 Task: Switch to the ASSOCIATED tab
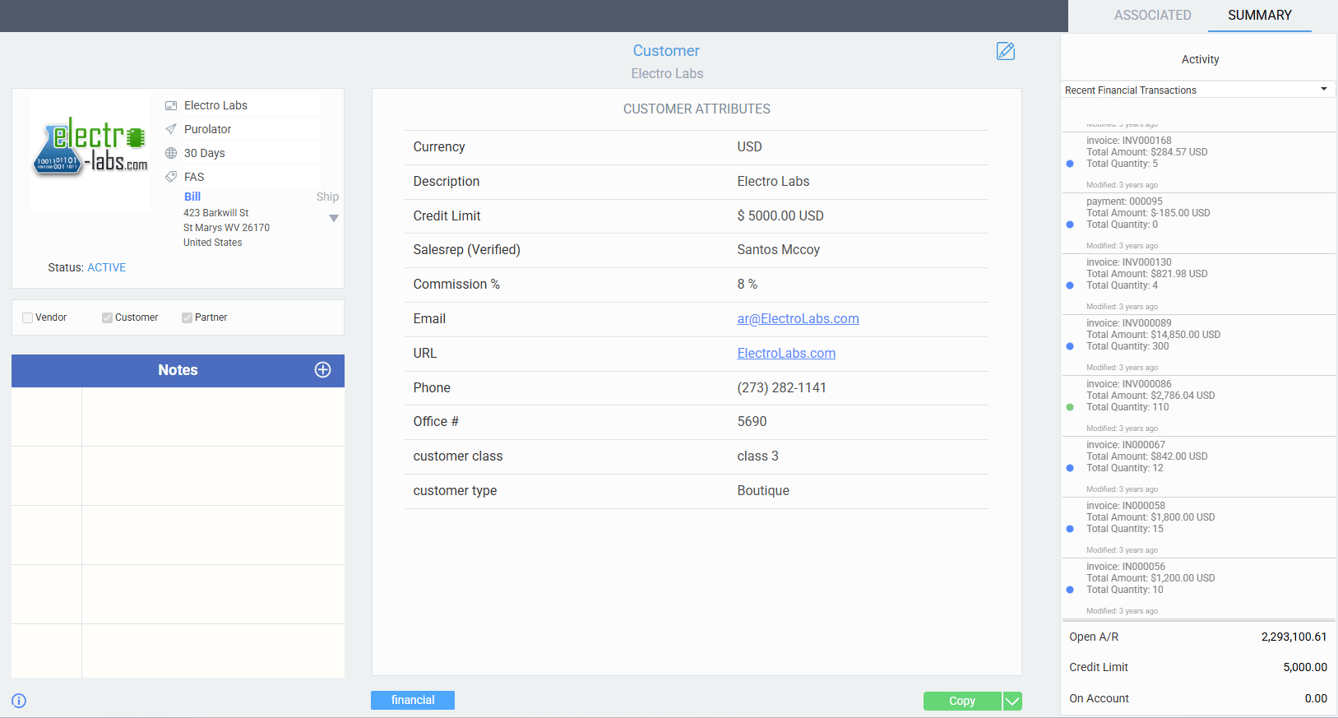(1153, 15)
